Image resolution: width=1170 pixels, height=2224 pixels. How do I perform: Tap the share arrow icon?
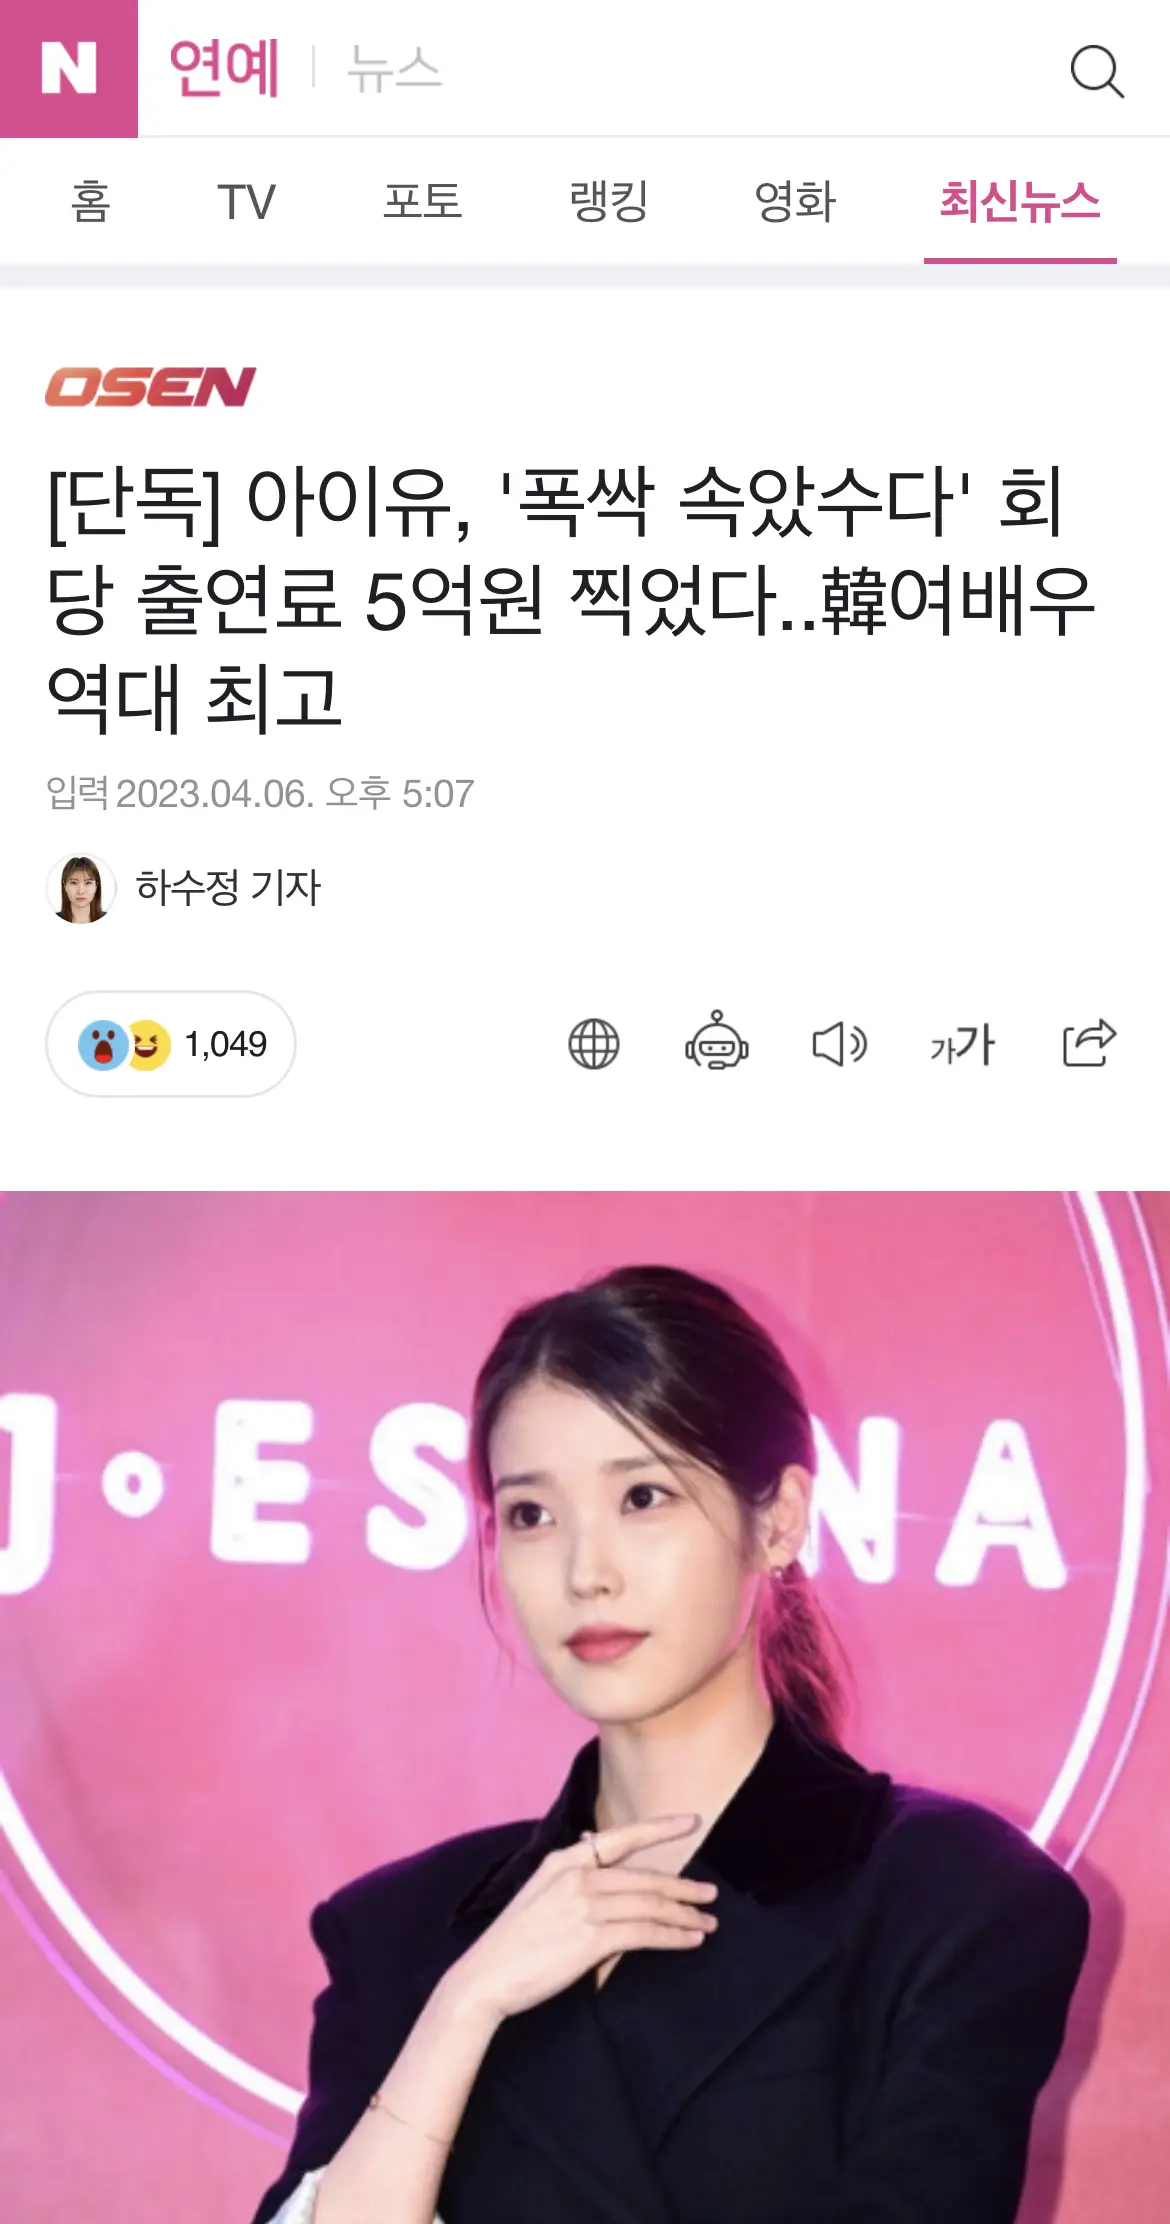[1089, 1043]
